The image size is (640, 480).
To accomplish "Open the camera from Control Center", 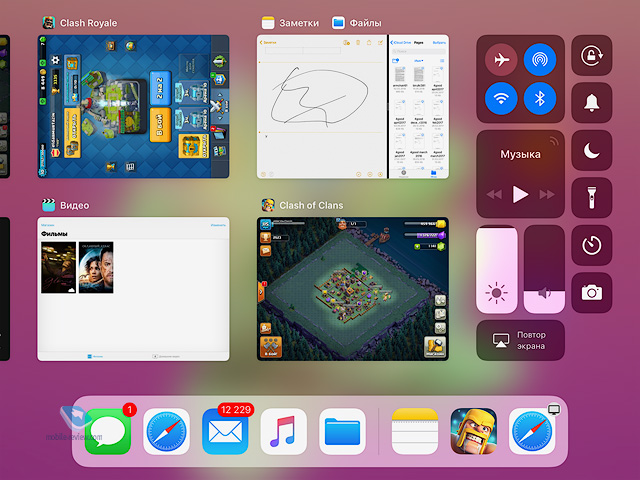I will pyautogui.click(x=591, y=293).
